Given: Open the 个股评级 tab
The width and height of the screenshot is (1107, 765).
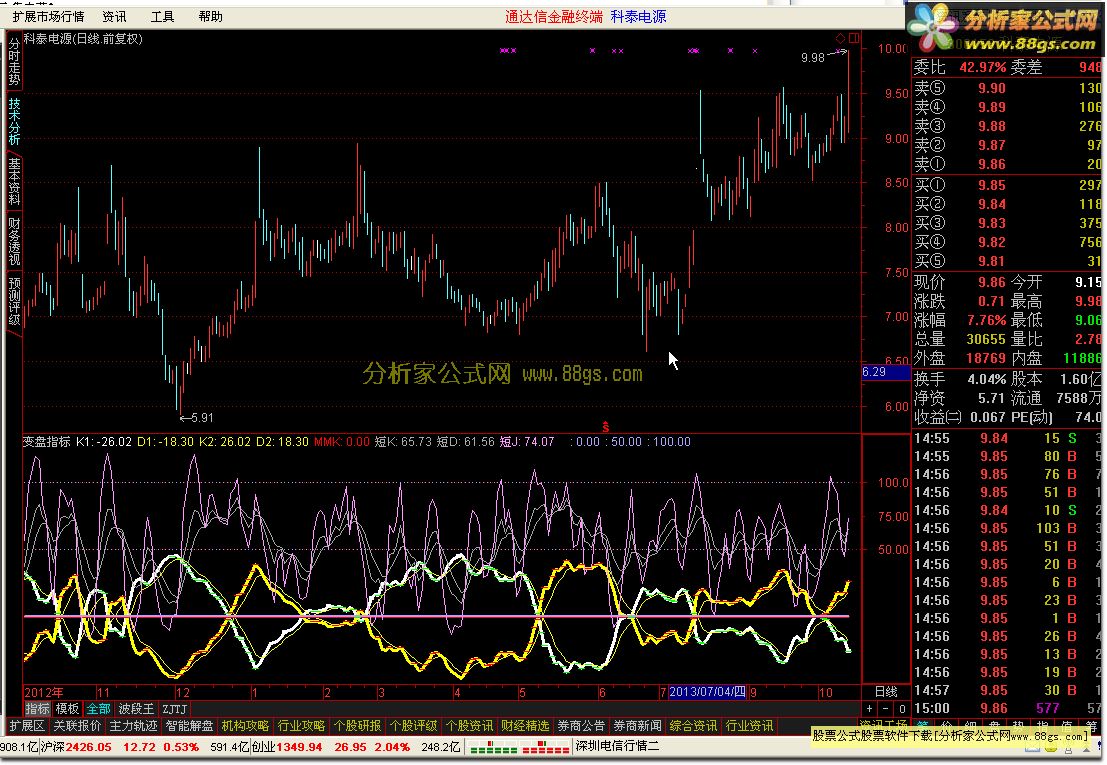Looking at the screenshot, I should (x=413, y=725).
